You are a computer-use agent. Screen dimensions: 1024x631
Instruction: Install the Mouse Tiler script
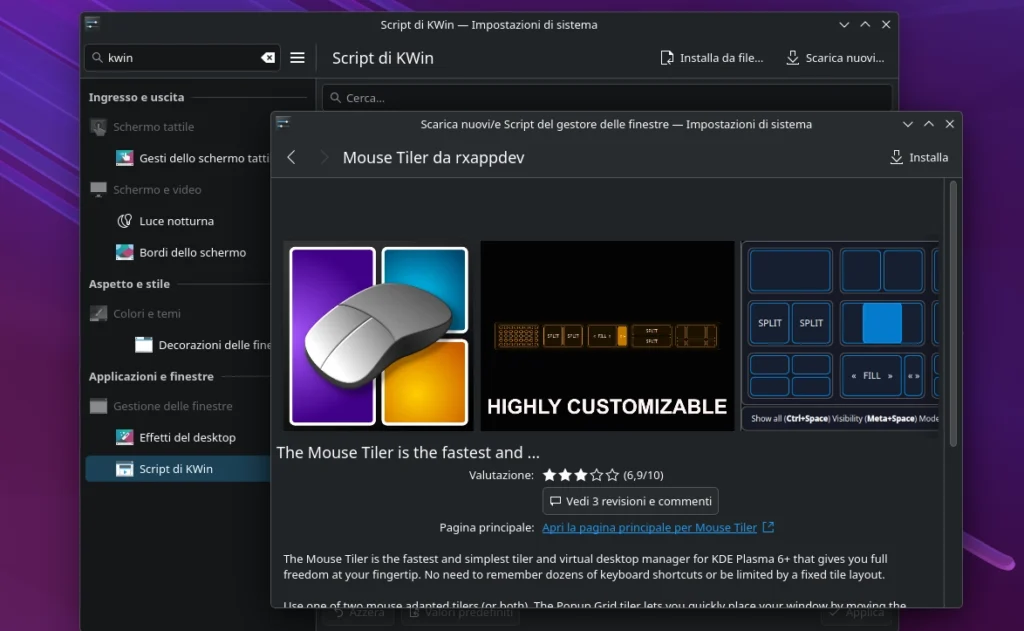click(x=918, y=157)
